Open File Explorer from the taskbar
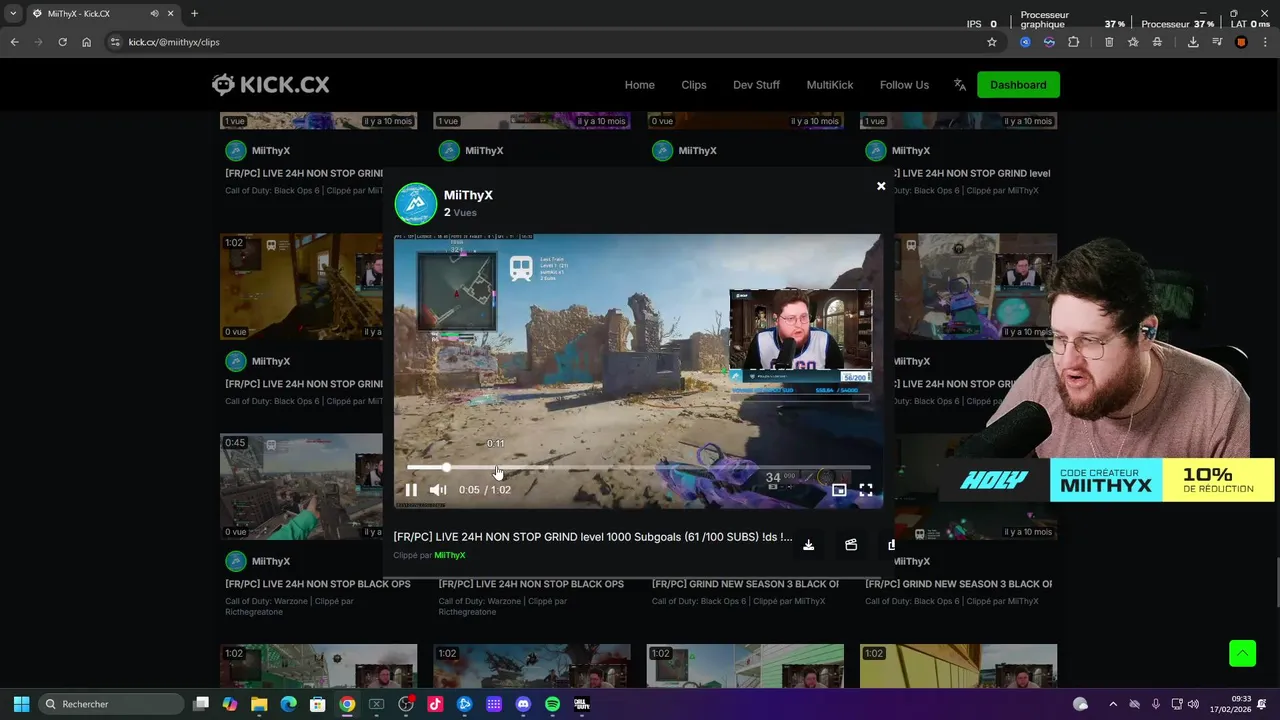Viewport: 1280px width, 720px height. click(x=259, y=704)
